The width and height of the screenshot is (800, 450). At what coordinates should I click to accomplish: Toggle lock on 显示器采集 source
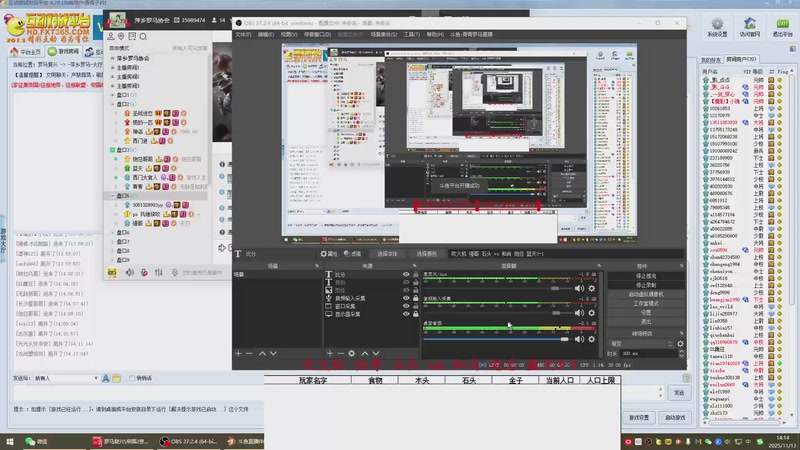pos(416,314)
